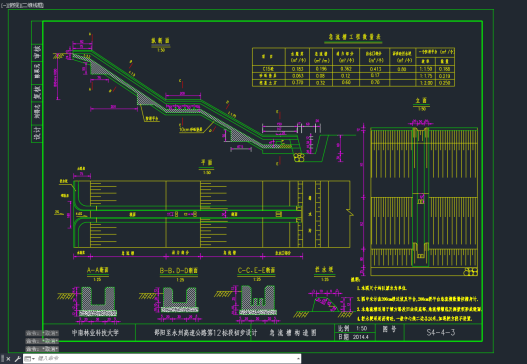Select the 平面 view heading
This screenshot has width=527, height=364.
click(206, 162)
